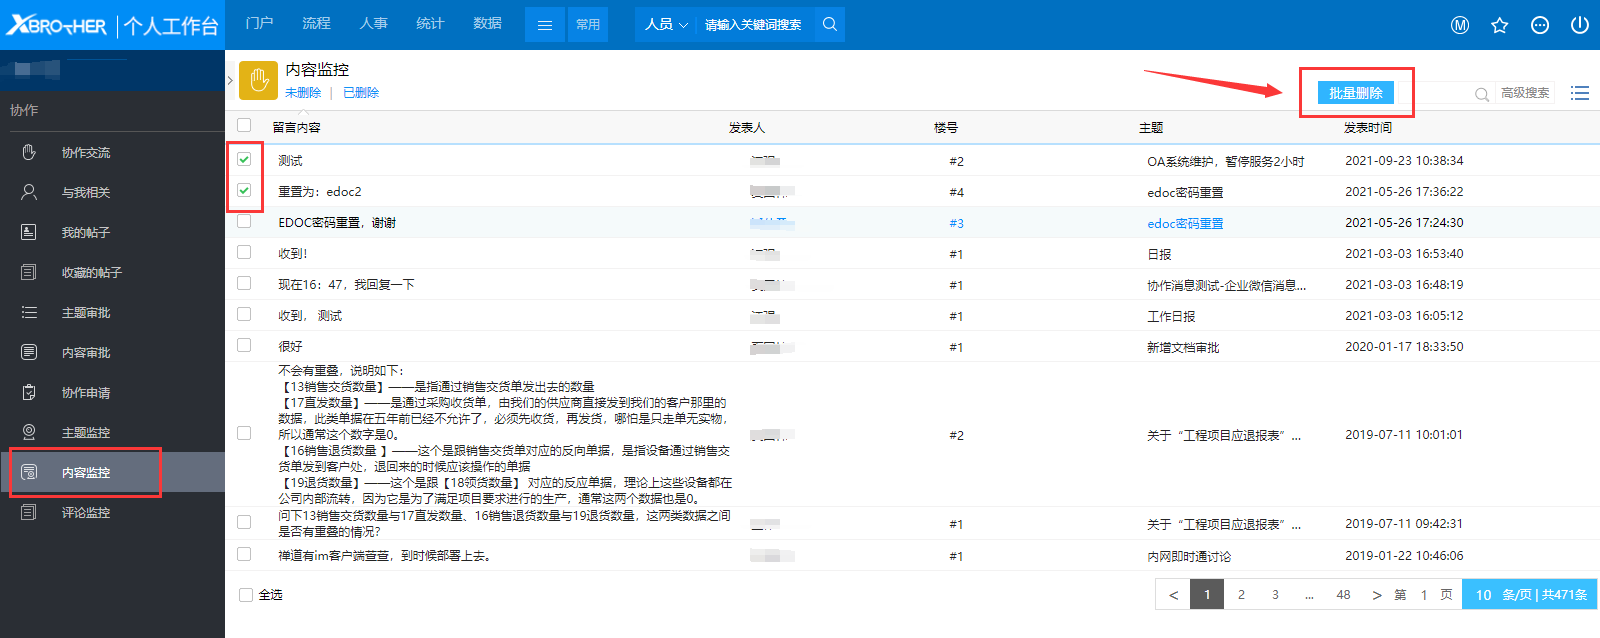Image resolution: width=1600 pixels, height=638 pixels.
Task: Open the favorites star icon
Action: (1499, 25)
